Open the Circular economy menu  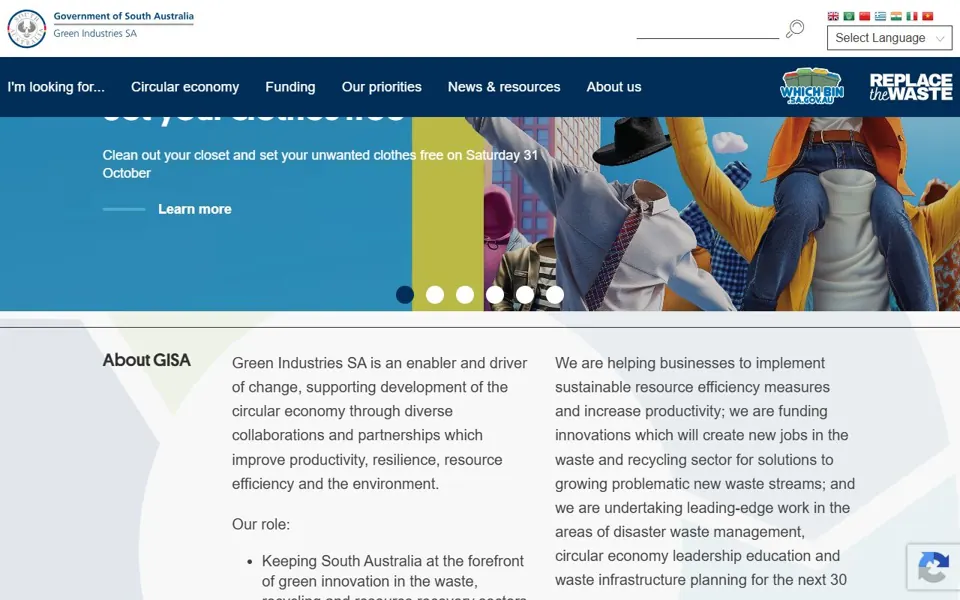185,87
